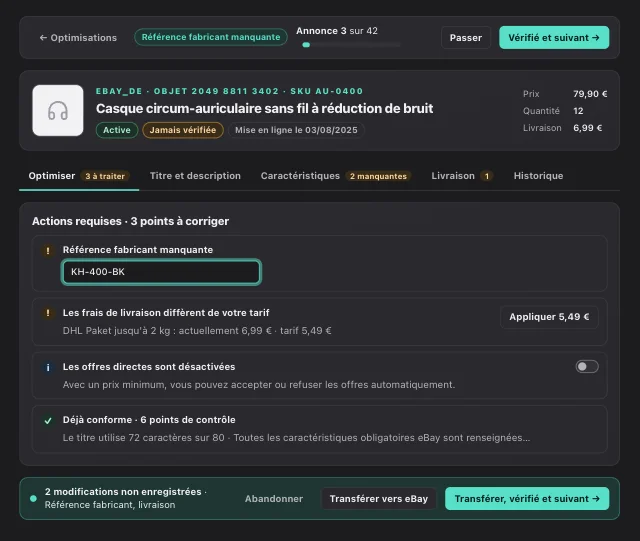640x541 pixels.
Task: Click the 2 manquantes badge
Action: [378, 176]
